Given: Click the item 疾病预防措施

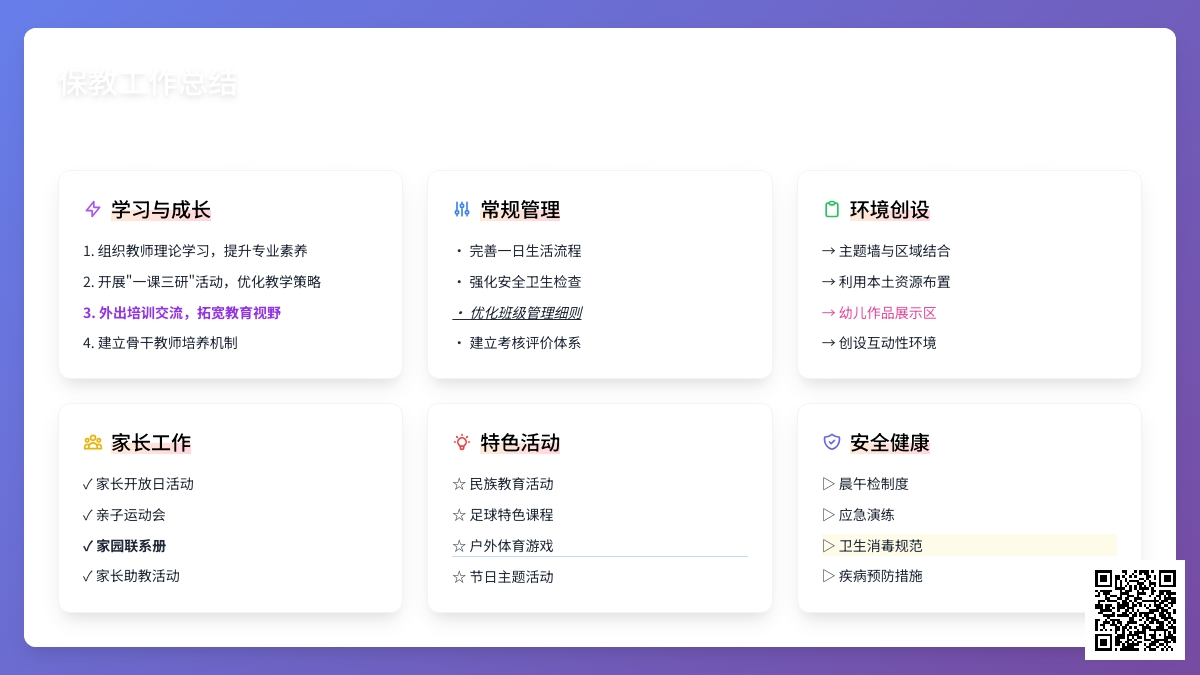Looking at the screenshot, I should pos(872,576).
